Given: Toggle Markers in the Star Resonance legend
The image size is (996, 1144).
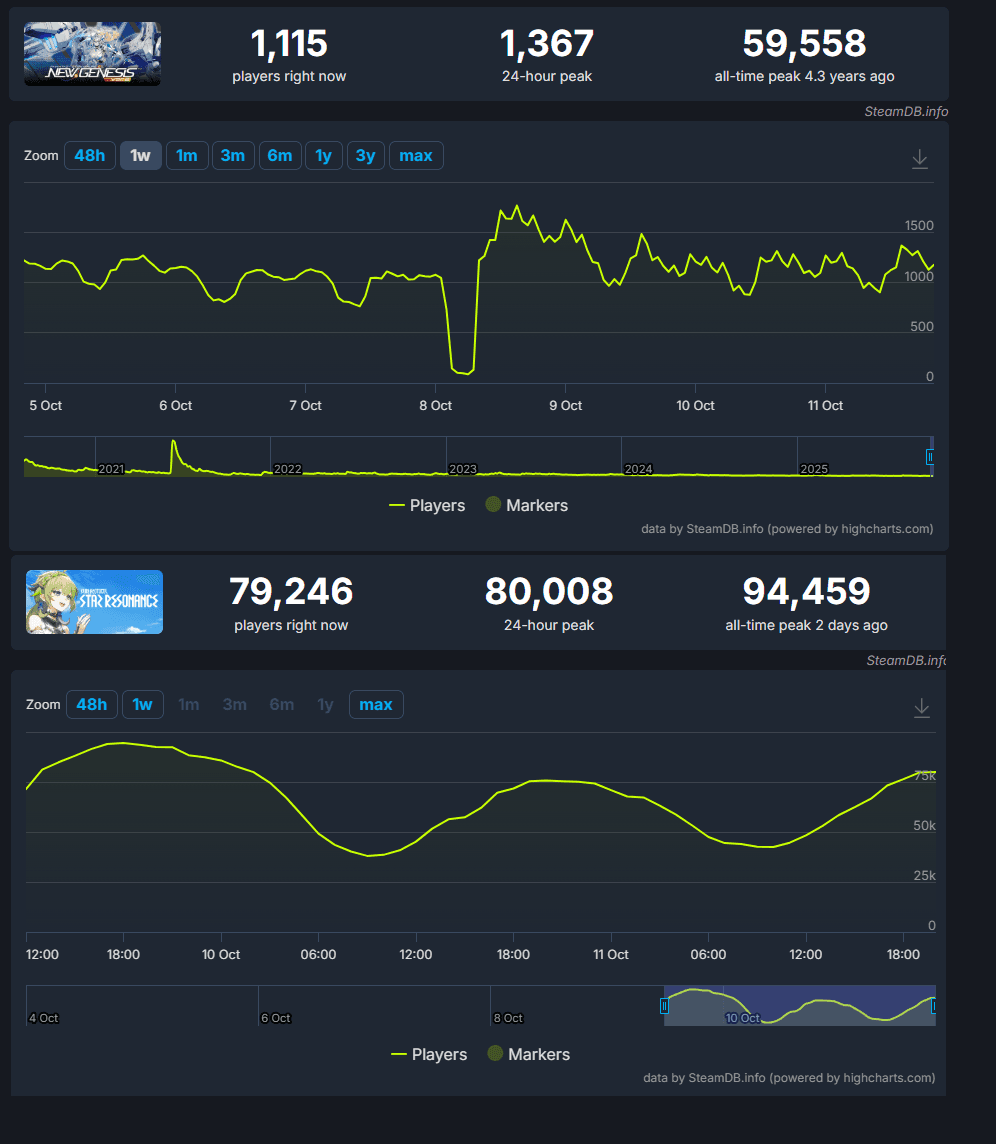Looking at the screenshot, I should pyautogui.click(x=528, y=1054).
